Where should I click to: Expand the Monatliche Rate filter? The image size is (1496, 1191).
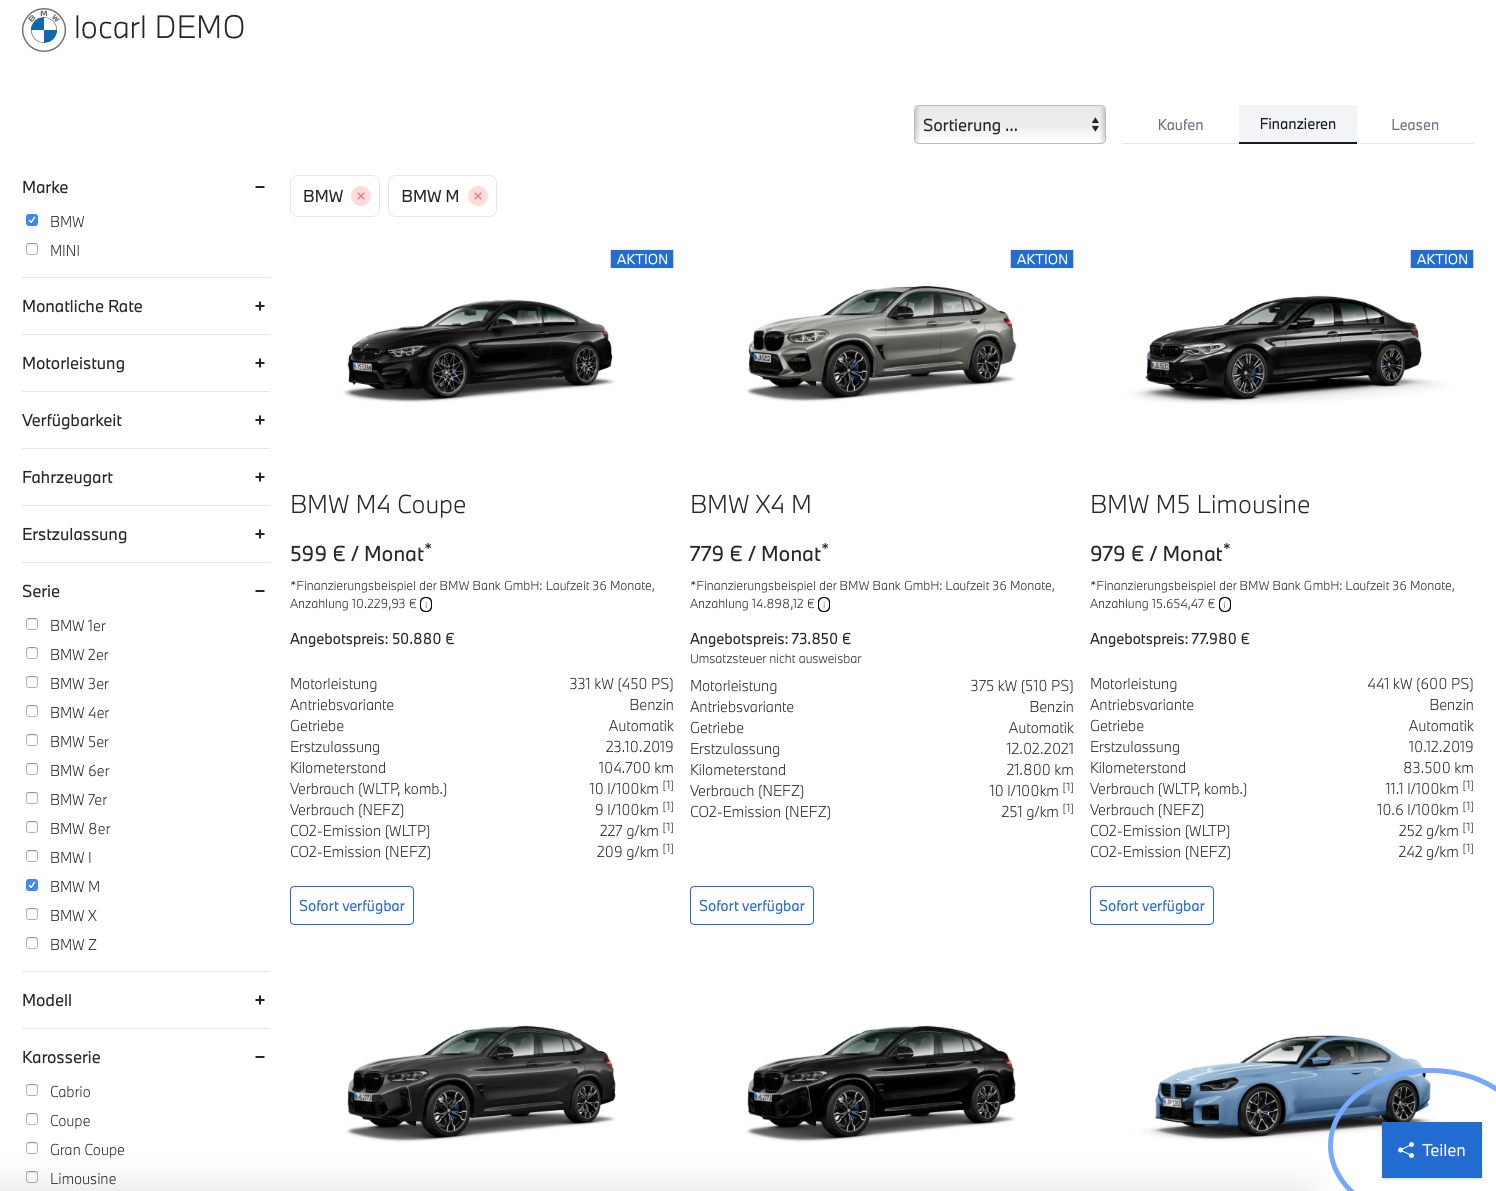(x=260, y=306)
